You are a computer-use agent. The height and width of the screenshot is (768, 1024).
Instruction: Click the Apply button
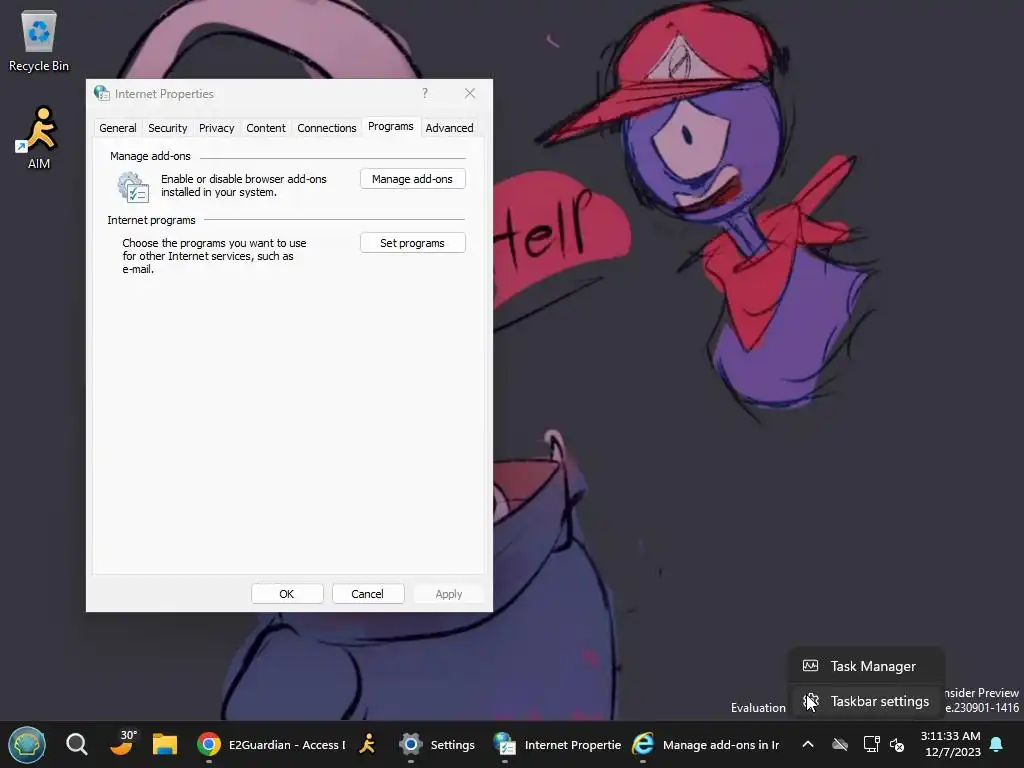tap(449, 594)
